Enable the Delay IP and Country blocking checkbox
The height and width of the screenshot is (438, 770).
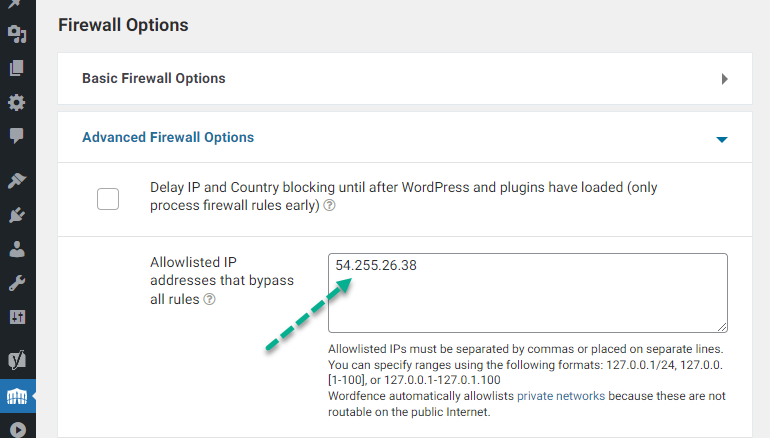(108, 199)
